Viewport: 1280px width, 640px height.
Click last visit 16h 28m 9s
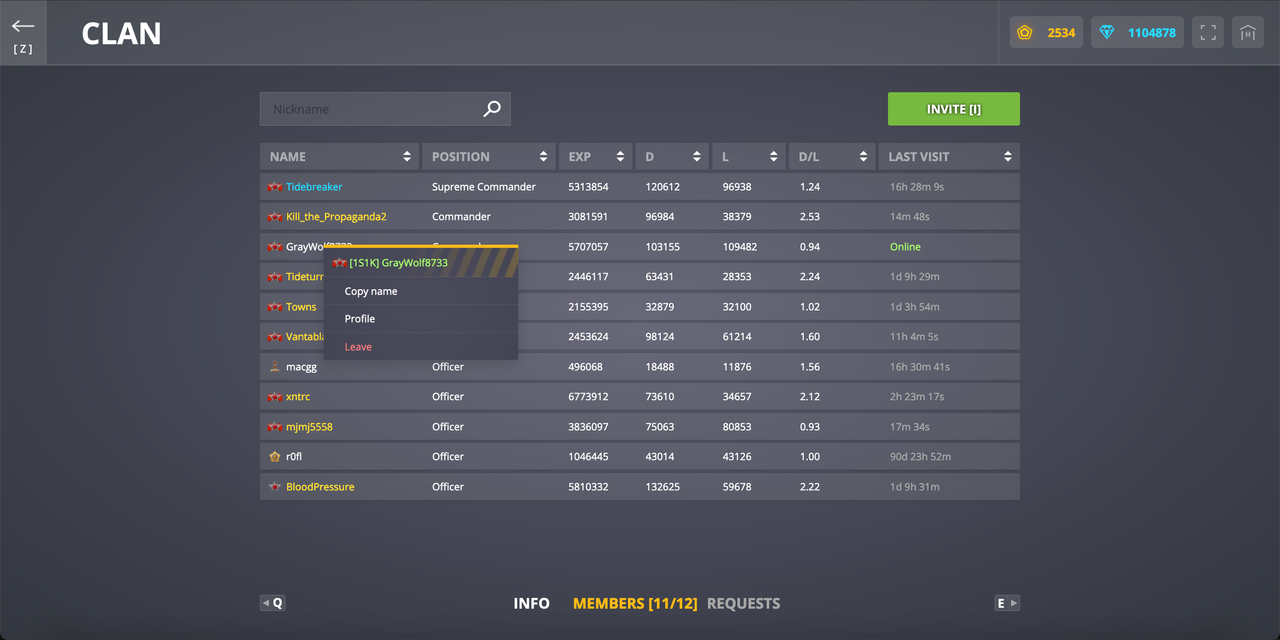(917, 187)
